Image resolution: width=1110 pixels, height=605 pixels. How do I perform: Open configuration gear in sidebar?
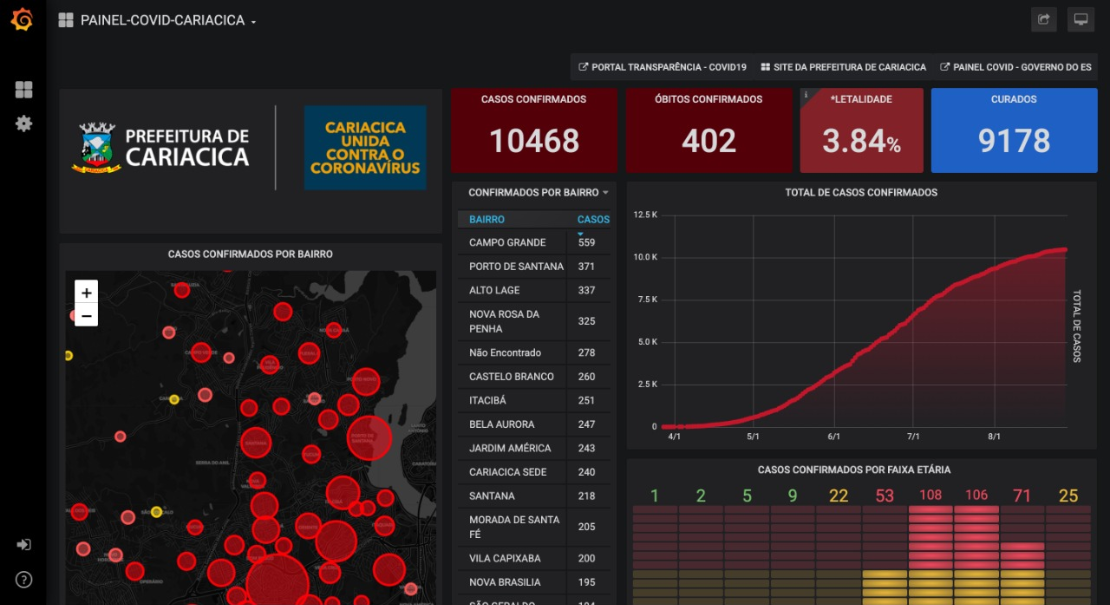(23, 124)
